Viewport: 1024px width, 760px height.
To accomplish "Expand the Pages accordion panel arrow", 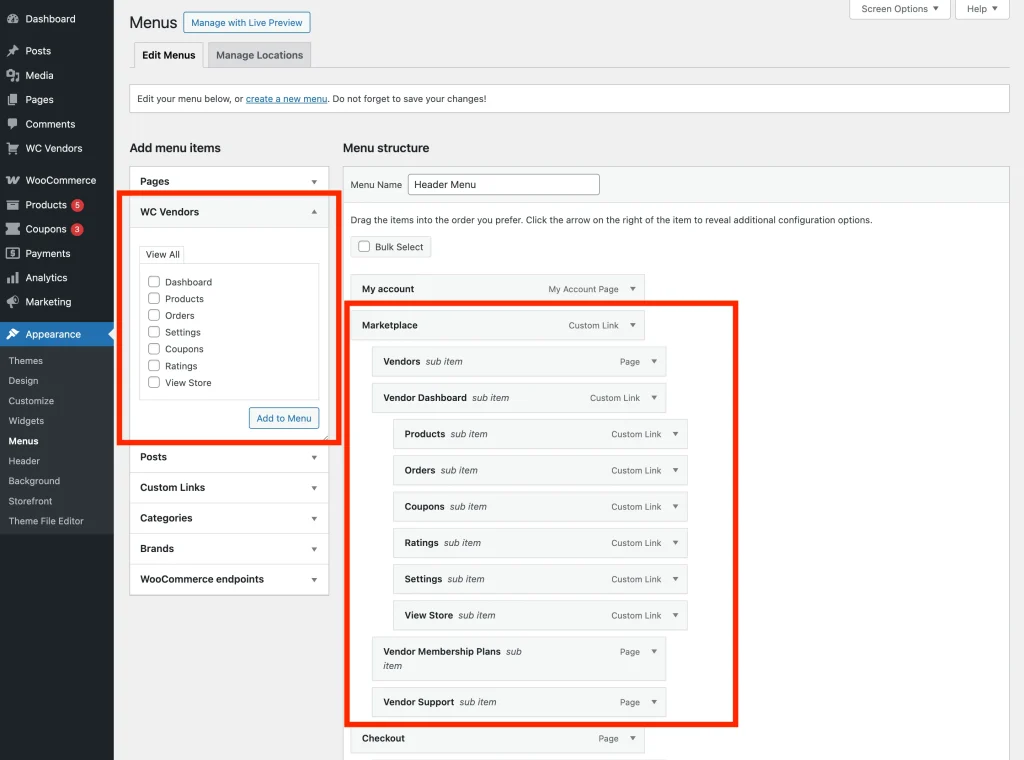I will point(314,182).
